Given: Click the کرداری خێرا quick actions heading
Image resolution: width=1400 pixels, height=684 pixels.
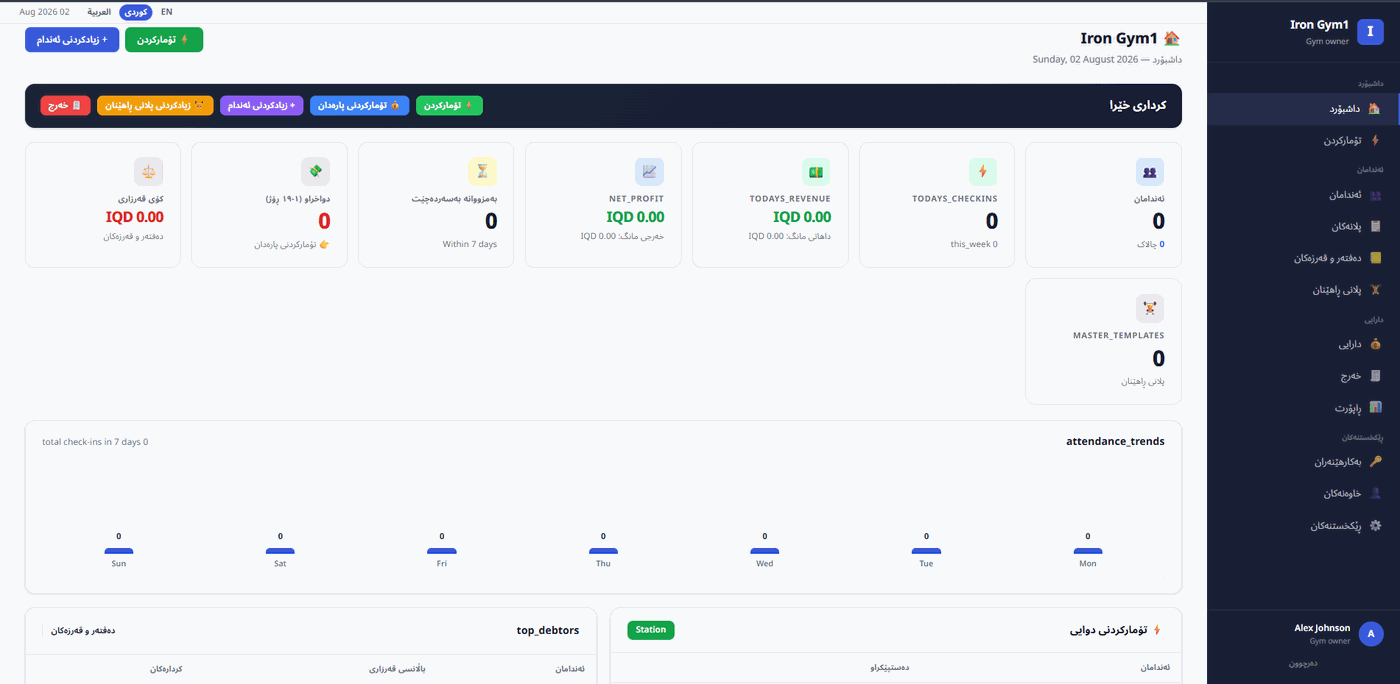Looking at the screenshot, I should tap(1138, 105).
